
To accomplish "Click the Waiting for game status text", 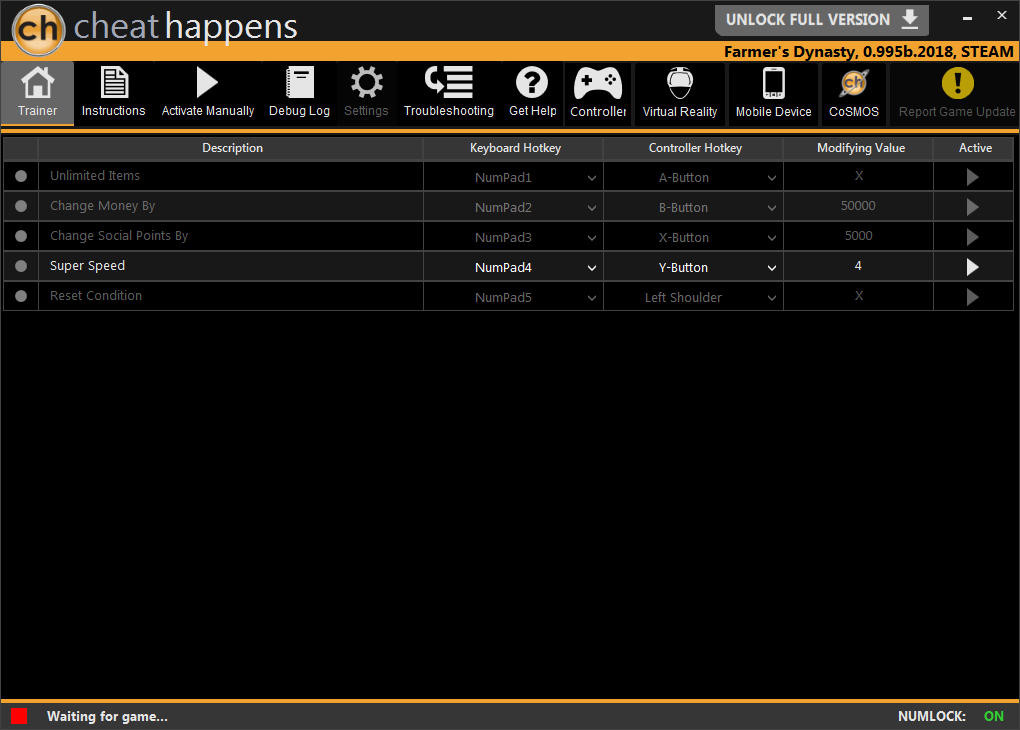I will pyautogui.click(x=107, y=716).
